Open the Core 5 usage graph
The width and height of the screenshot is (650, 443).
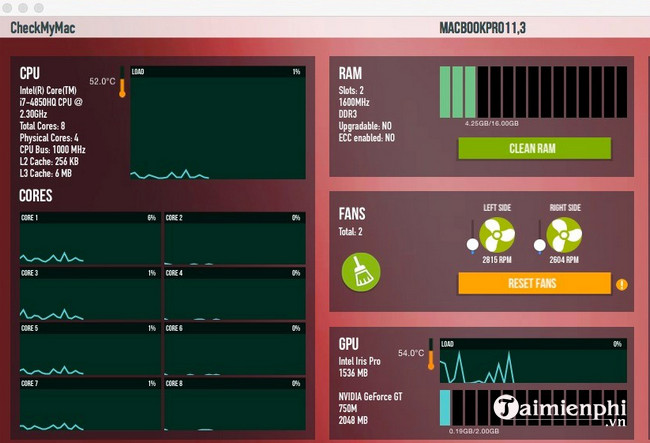point(89,348)
